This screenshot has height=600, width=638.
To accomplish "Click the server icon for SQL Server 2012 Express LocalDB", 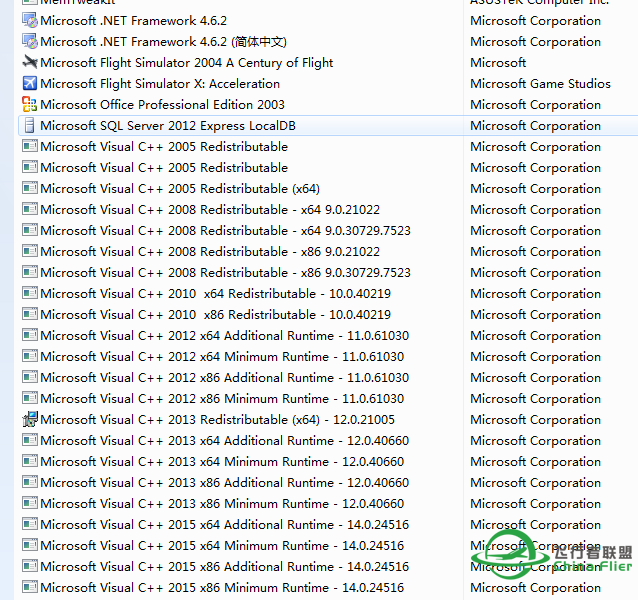I will pyautogui.click(x=30, y=125).
